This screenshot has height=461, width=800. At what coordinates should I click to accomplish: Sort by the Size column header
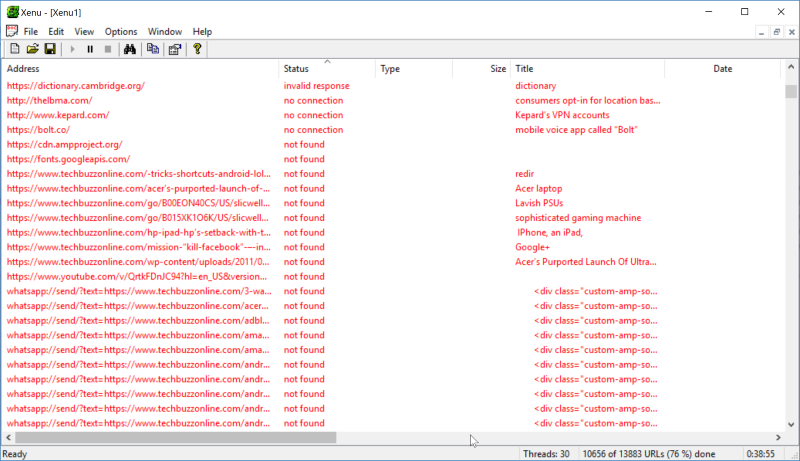(x=481, y=68)
